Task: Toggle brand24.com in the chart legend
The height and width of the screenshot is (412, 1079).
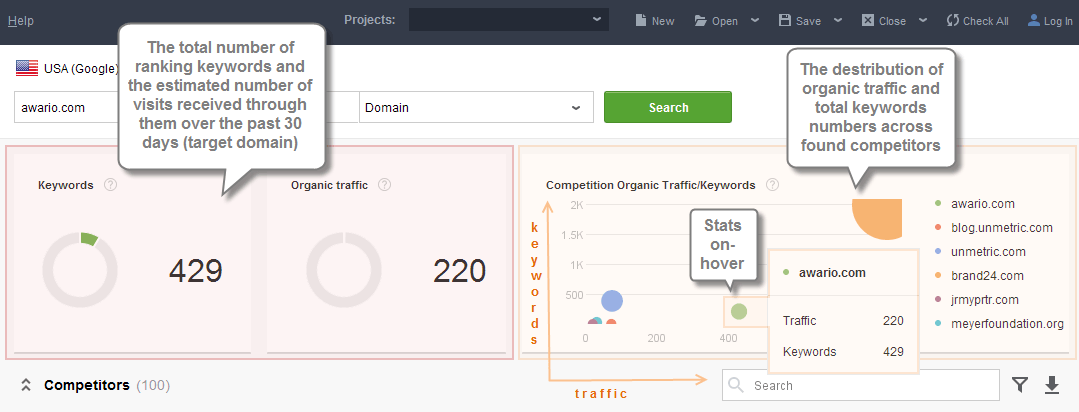Action: coord(987,276)
